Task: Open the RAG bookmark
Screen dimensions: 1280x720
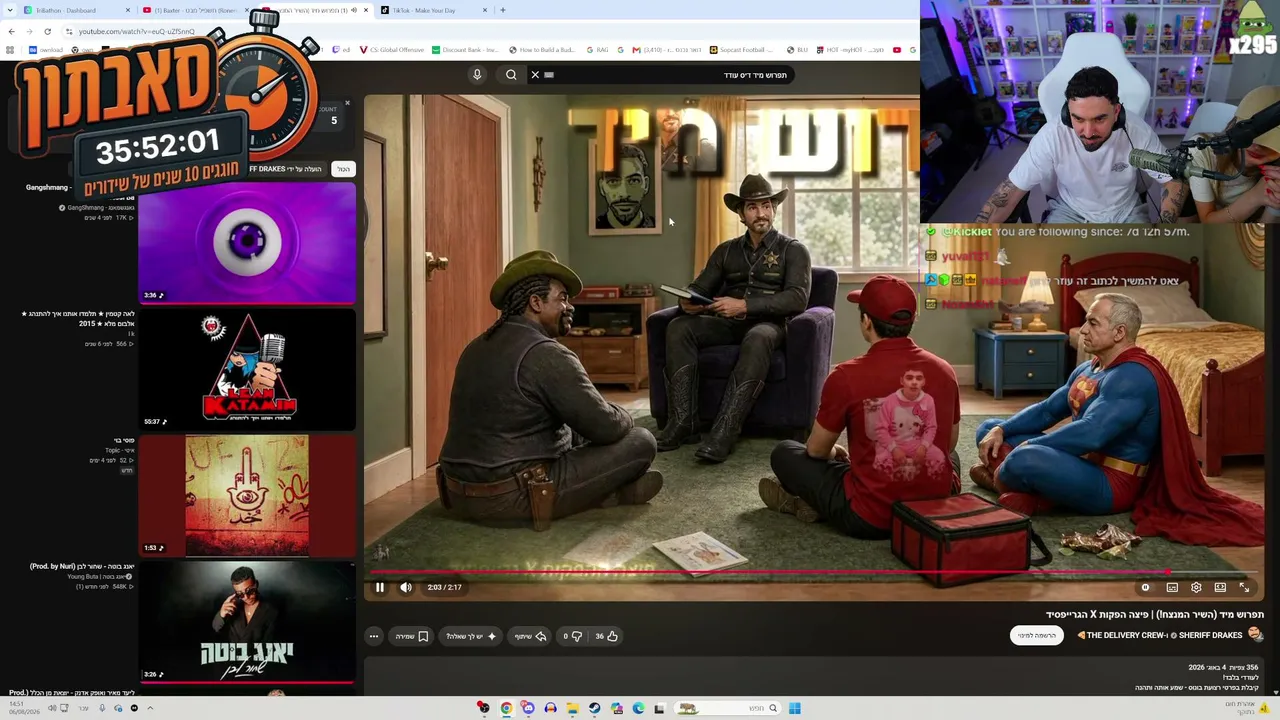Action: click(x=597, y=50)
